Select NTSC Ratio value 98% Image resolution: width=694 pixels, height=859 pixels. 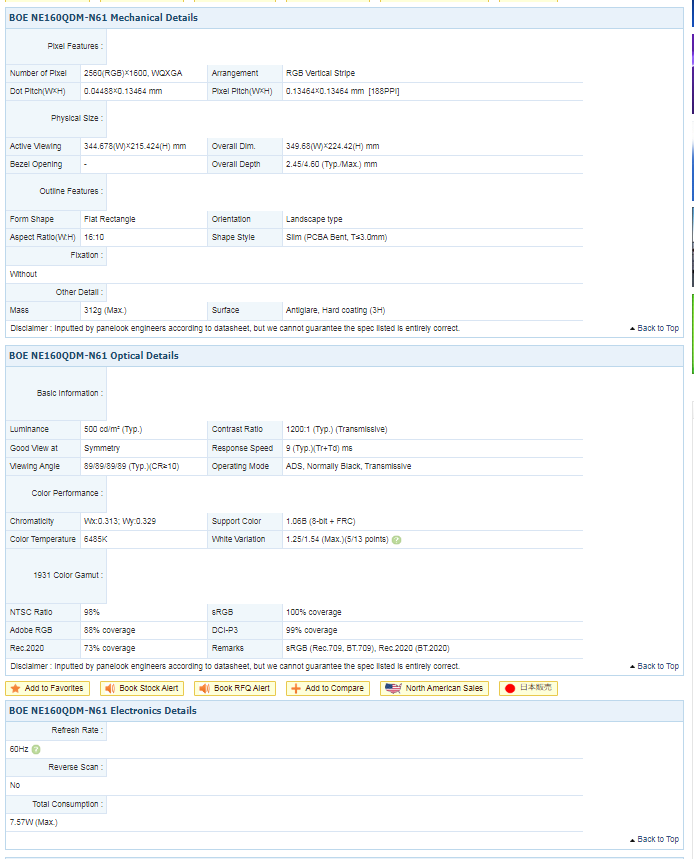(x=92, y=612)
